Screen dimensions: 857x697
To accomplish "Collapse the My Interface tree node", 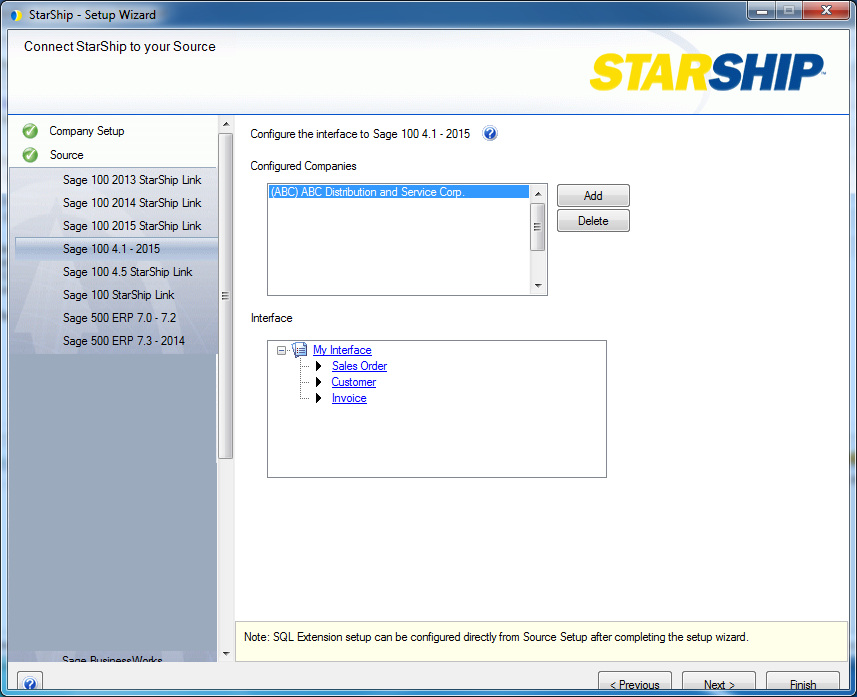I will pos(281,350).
